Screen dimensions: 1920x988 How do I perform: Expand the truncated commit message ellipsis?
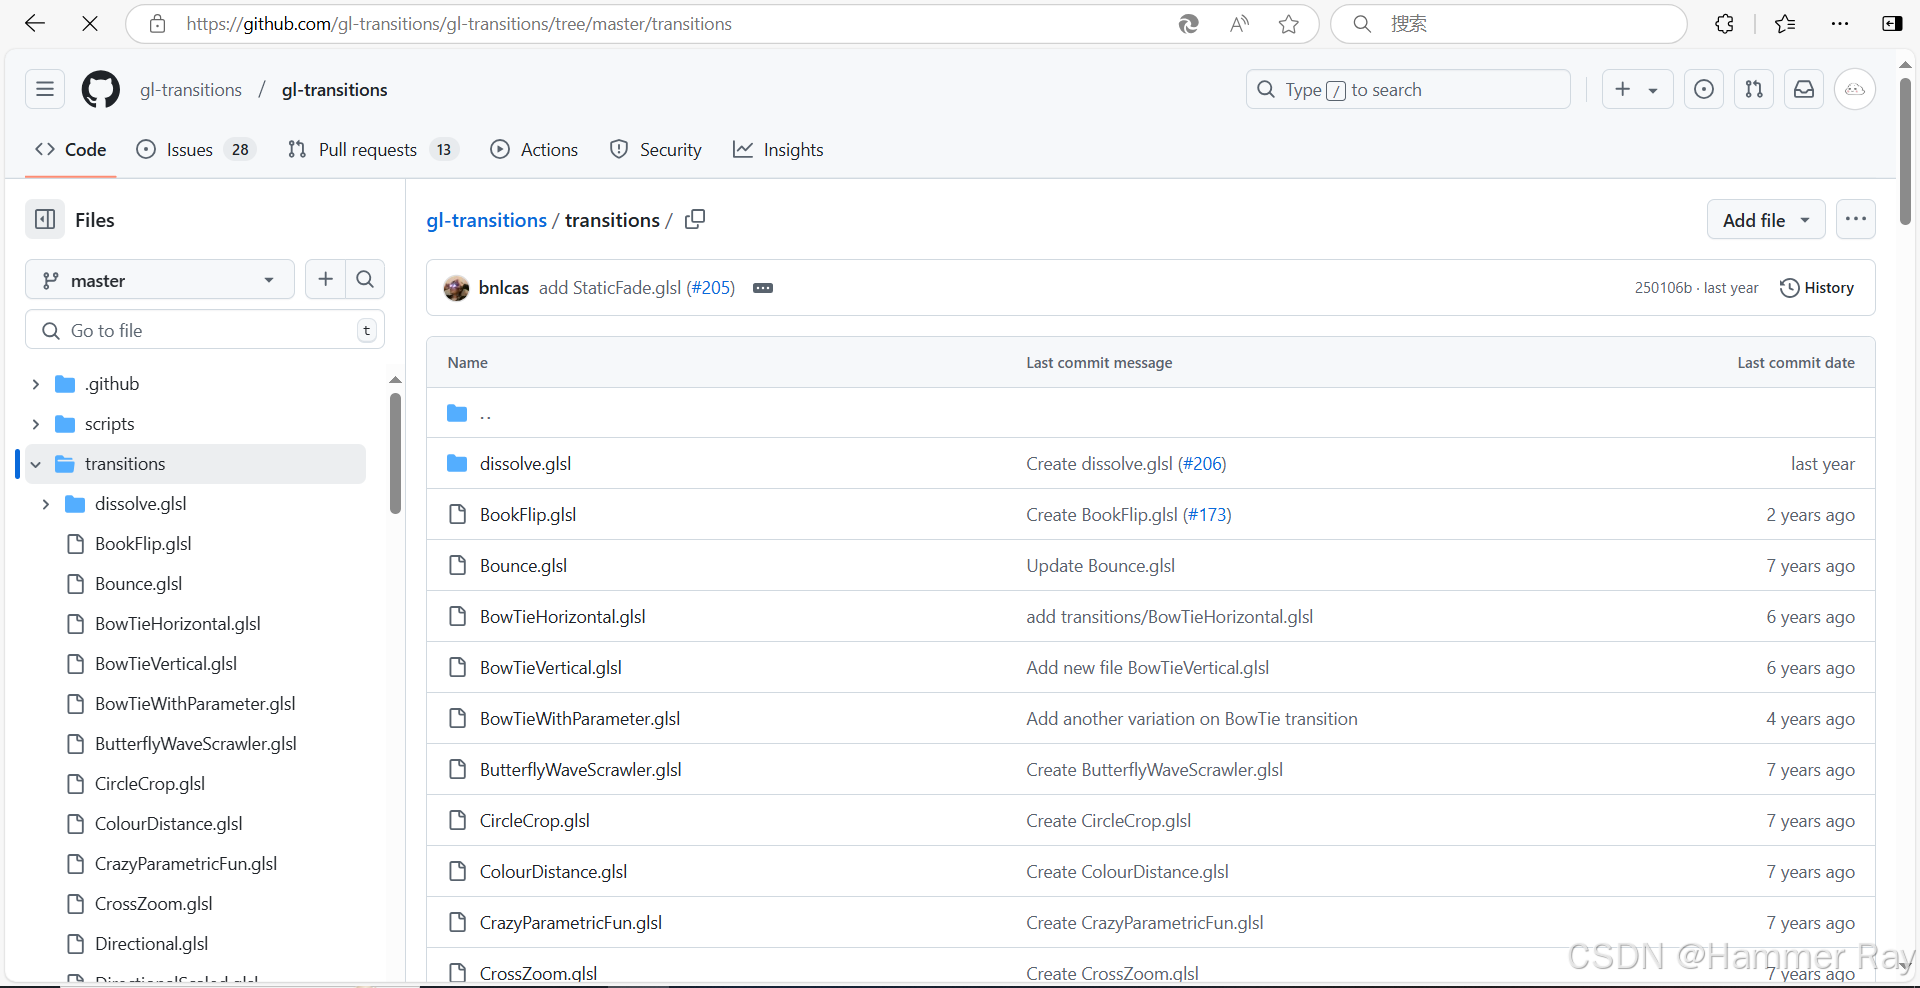tap(763, 288)
